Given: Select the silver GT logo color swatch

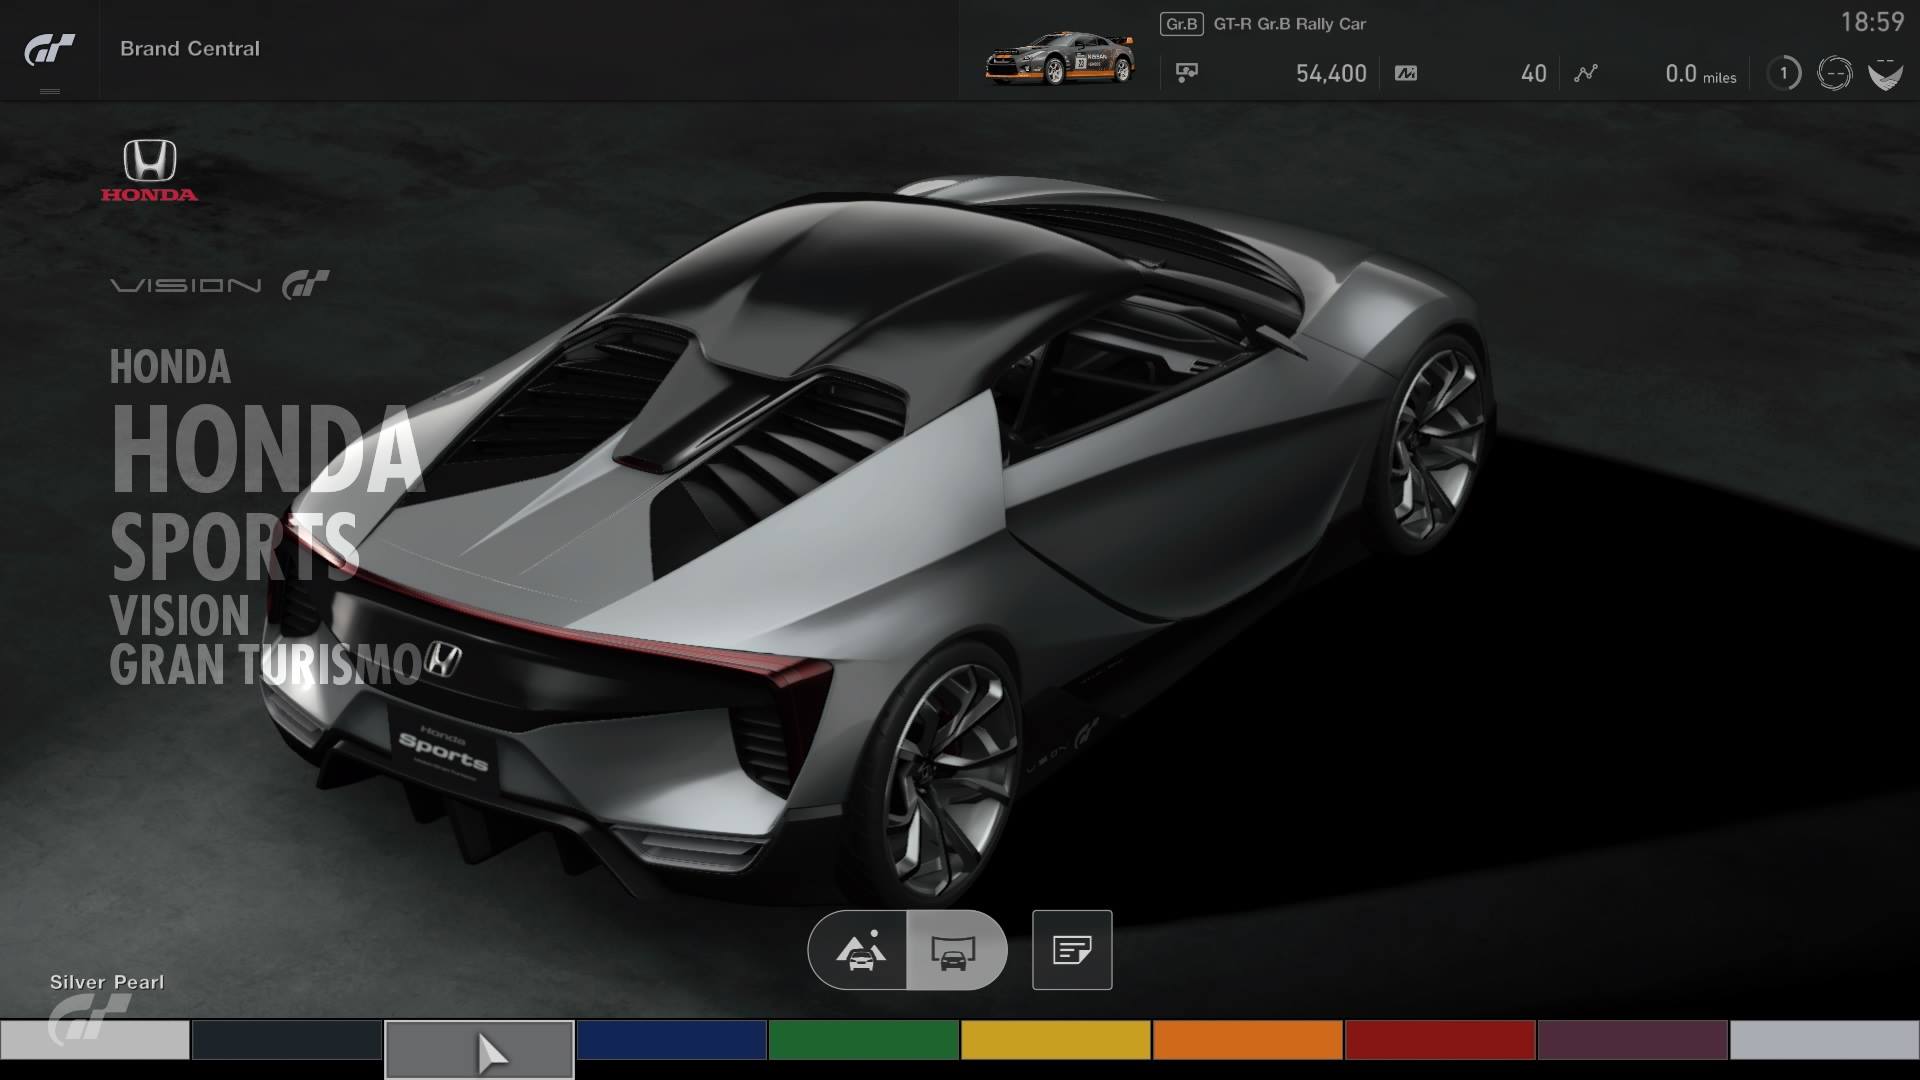Looking at the screenshot, I should [95, 1040].
